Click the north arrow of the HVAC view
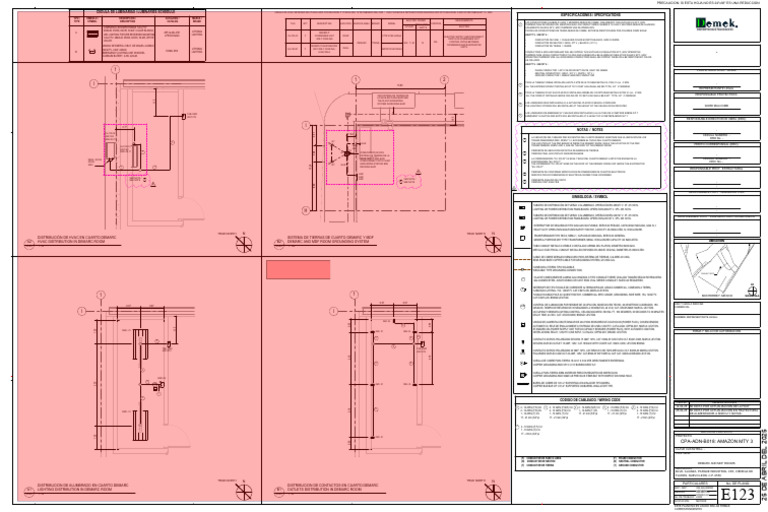This screenshot has width=768, height=512. (x=243, y=244)
